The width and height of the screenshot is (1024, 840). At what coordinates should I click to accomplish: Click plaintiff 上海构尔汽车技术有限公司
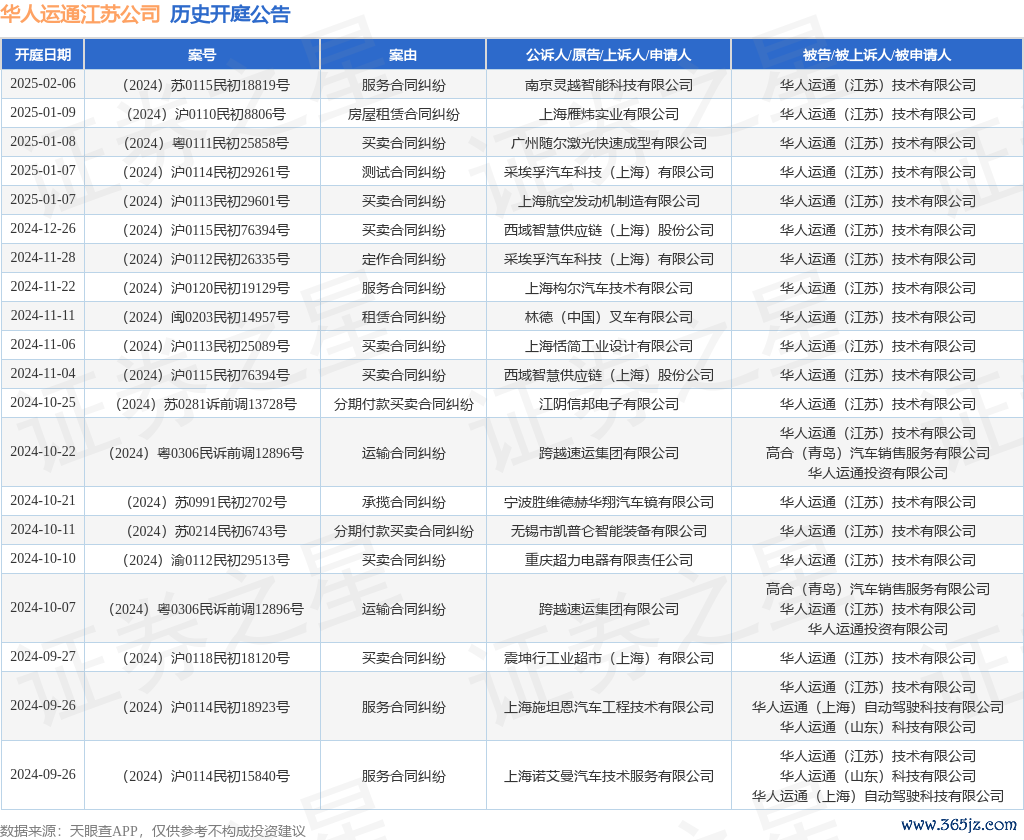(609, 288)
